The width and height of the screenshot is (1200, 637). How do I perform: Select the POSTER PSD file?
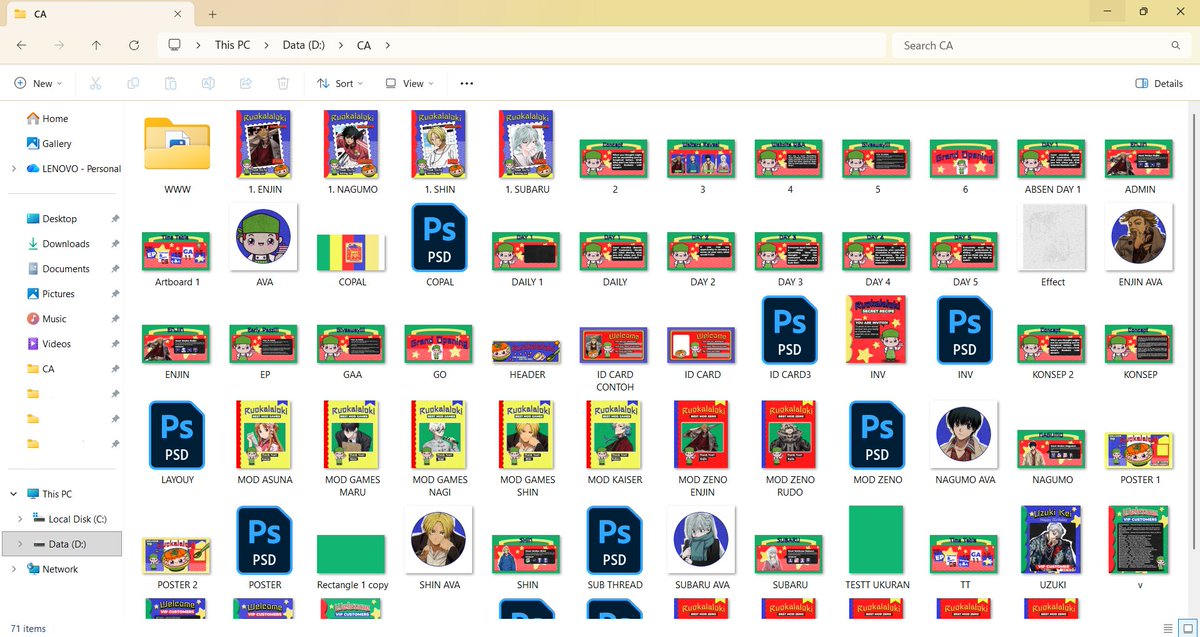(265, 540)
